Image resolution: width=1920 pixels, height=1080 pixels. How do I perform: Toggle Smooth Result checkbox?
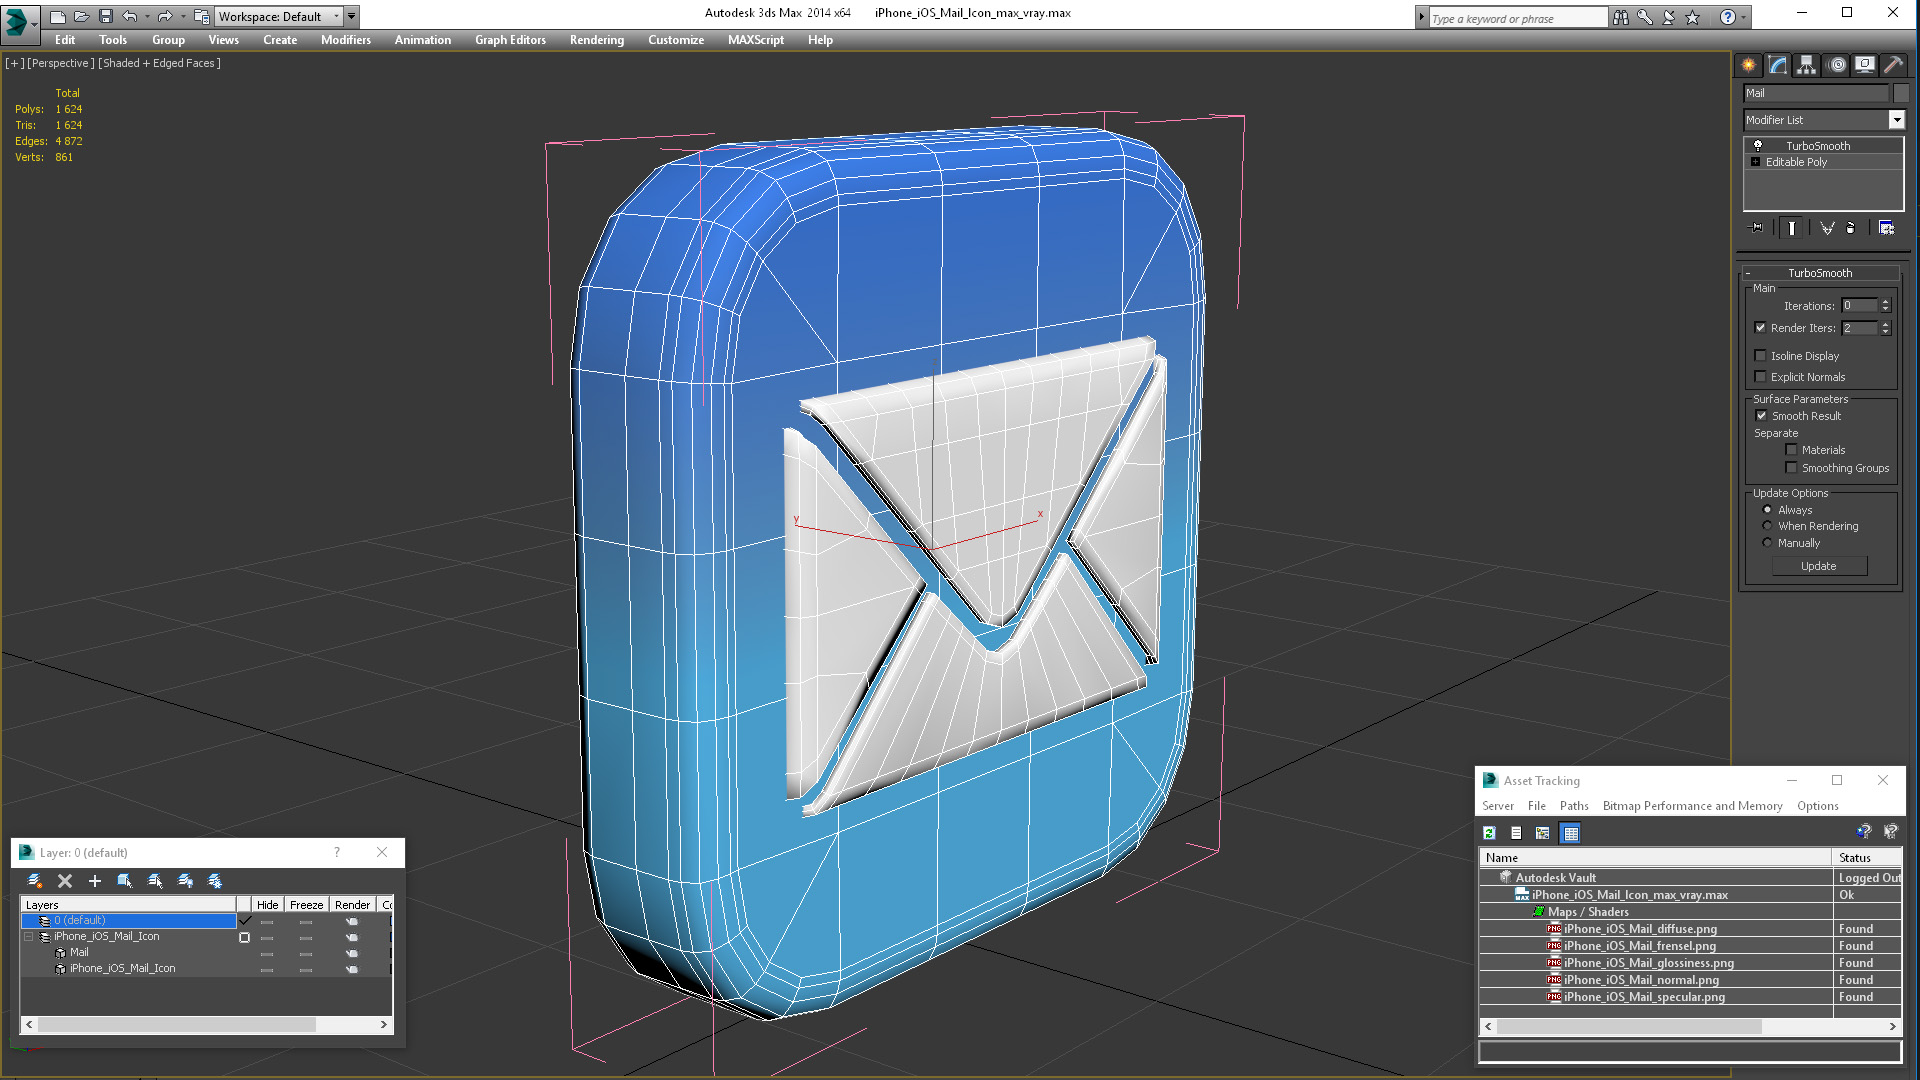pyautogui.click(x=1762, y=416)
